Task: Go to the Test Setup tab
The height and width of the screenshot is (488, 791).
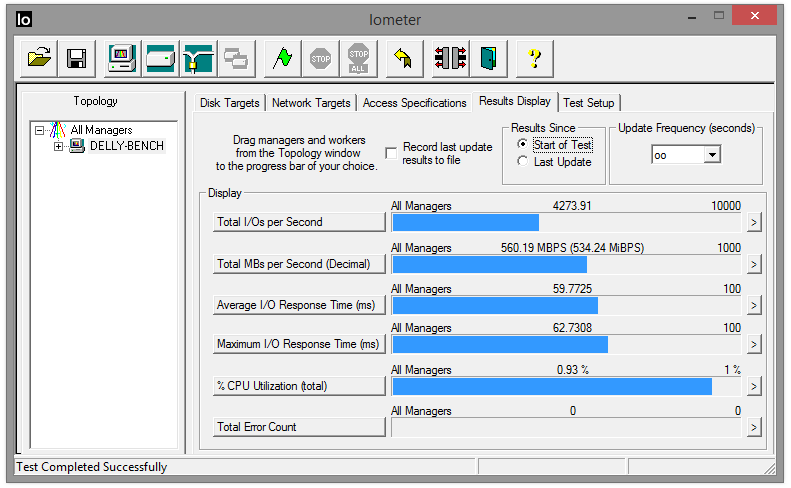Action: (x=589, y=103)
